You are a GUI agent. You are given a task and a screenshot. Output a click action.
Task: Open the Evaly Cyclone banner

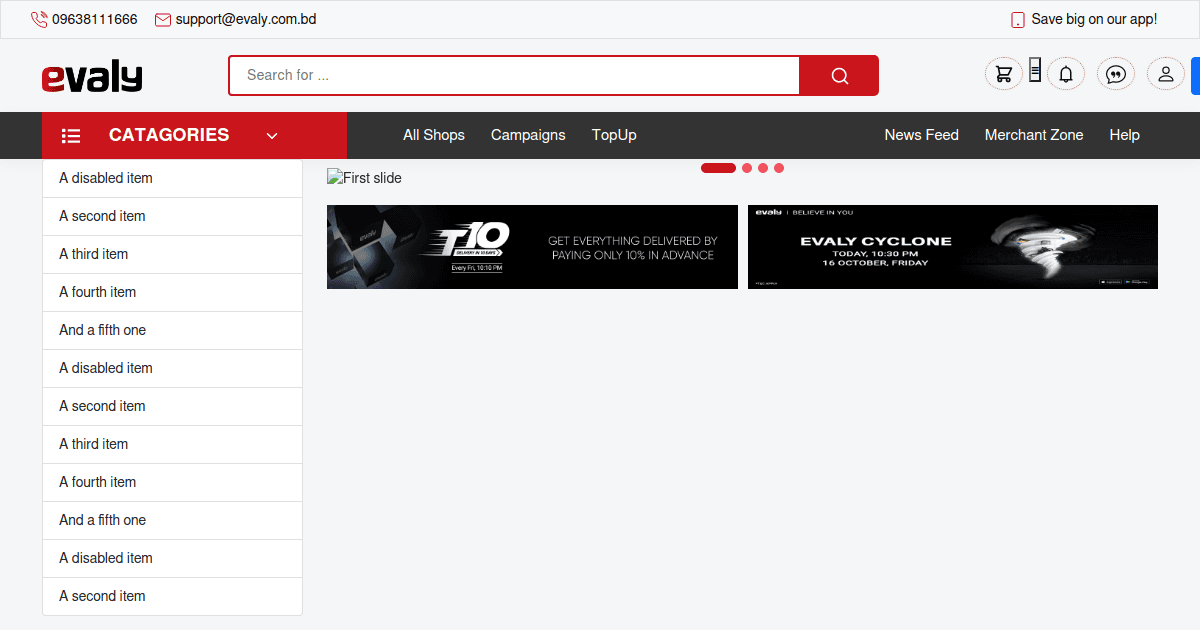click(952, 247)
